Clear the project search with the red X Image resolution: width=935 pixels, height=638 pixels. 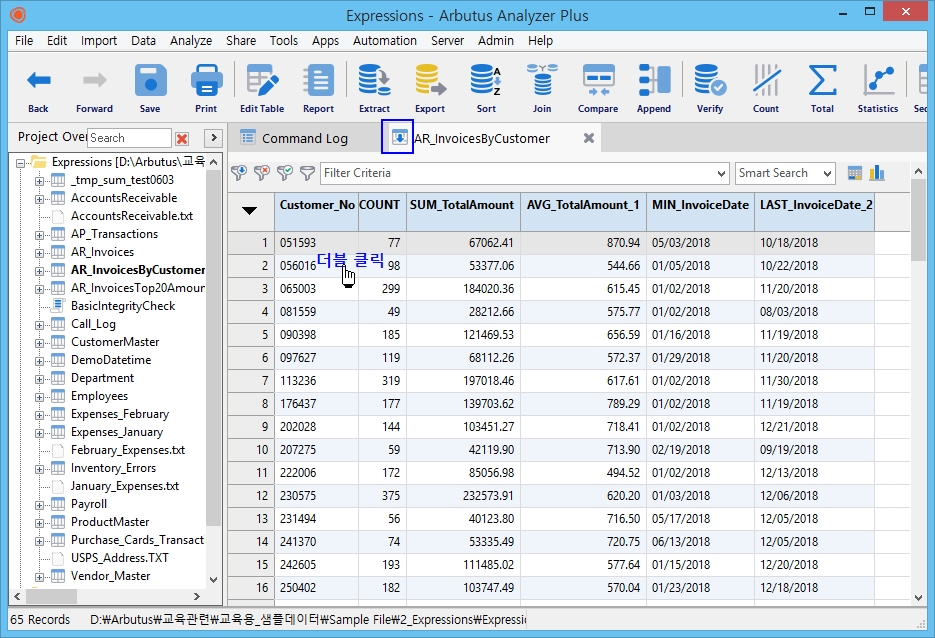pos(182,138)
